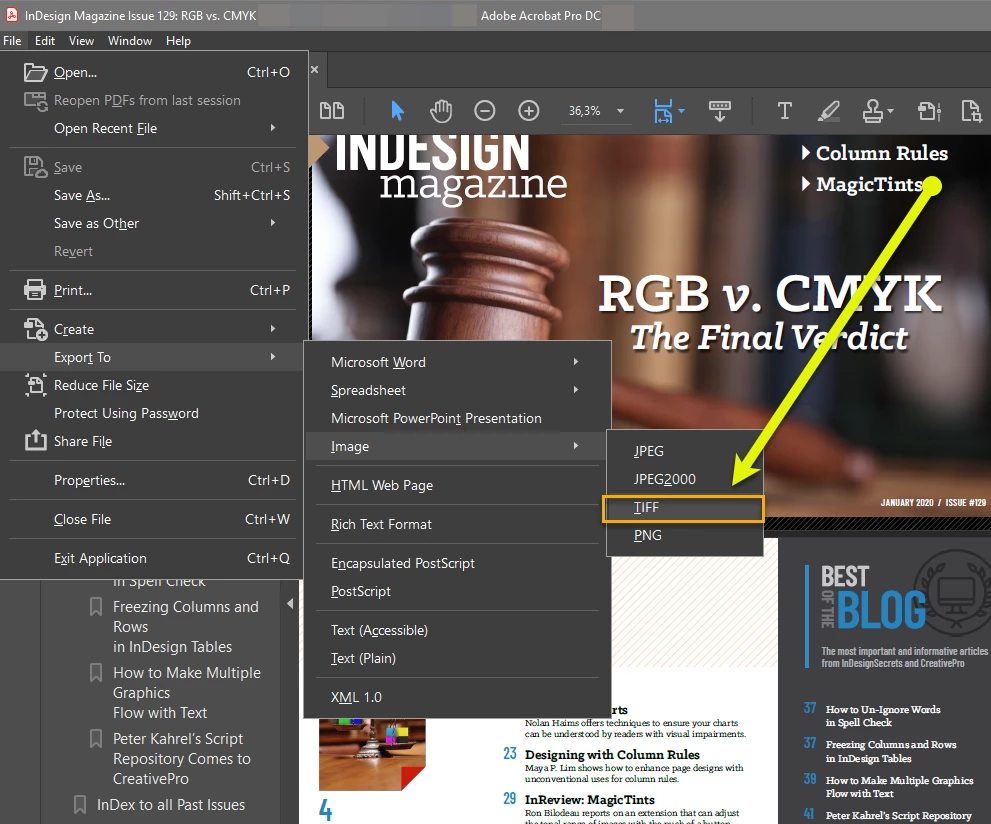Select Text (Accessible) export
991x824 pixels.
pyautogui.click(x=458, y=630)
